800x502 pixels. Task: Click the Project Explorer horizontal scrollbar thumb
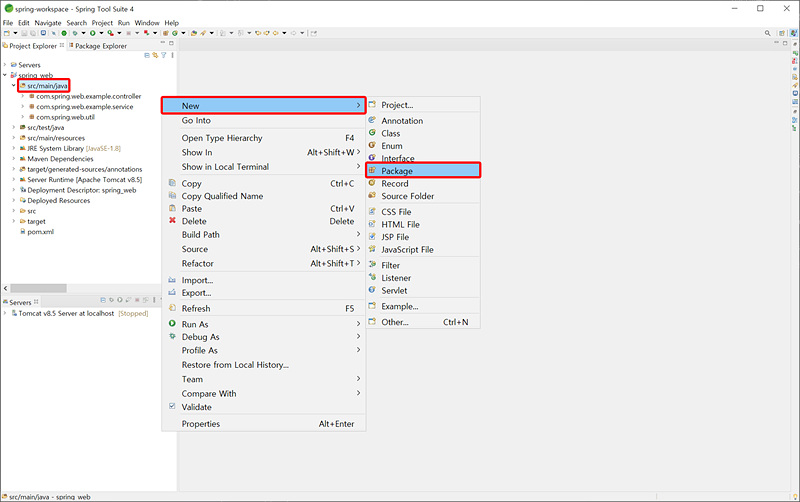(x=38, y=288)
